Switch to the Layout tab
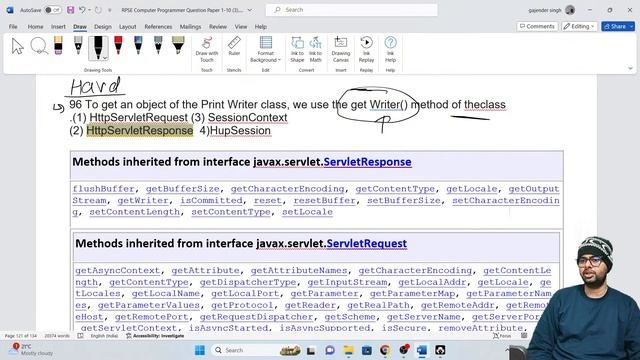This screenshot has width=640, height=360. (x=128, y=27)
